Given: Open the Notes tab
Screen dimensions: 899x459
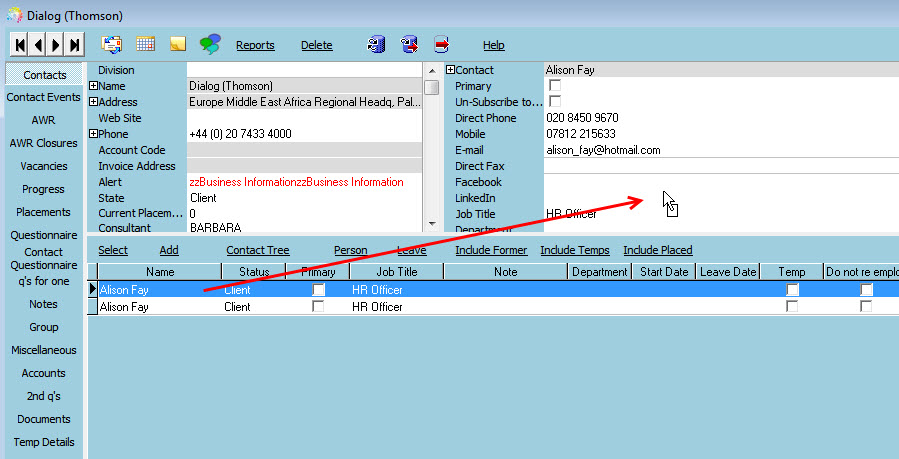Looking at the screenshot, I should [44, 304].
